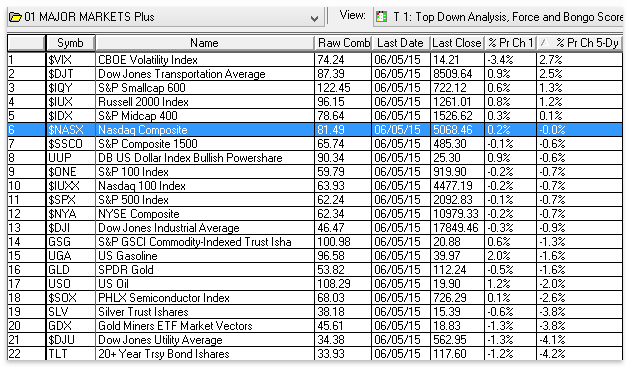This screenshot has width=630, height=367.
Task: Select the $IUX symbol cell
Action: [71, 102]
